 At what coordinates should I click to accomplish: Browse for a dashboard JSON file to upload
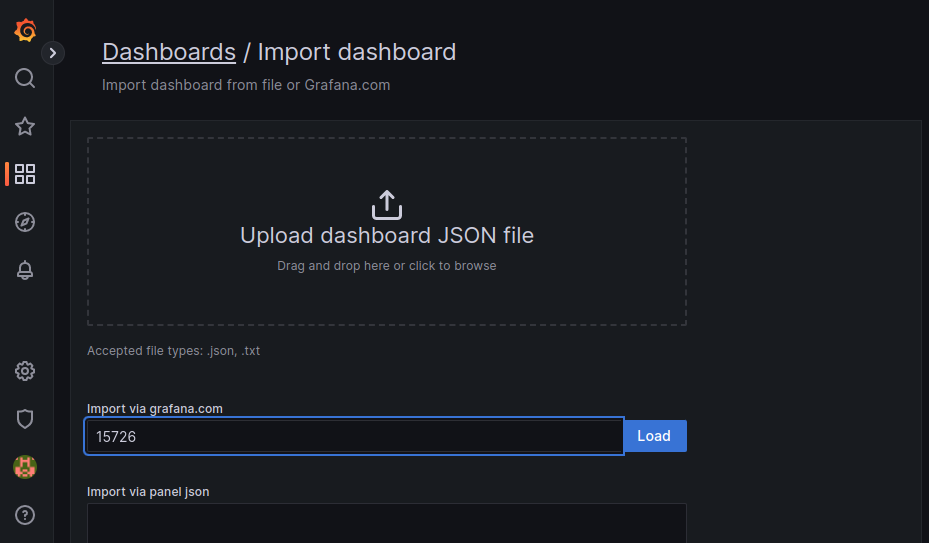click(x=387, y=232)
